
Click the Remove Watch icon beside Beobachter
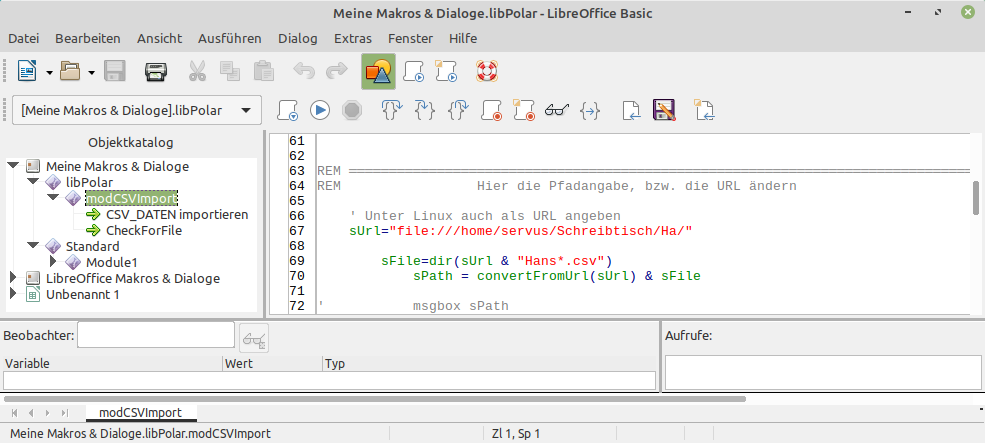254,339
